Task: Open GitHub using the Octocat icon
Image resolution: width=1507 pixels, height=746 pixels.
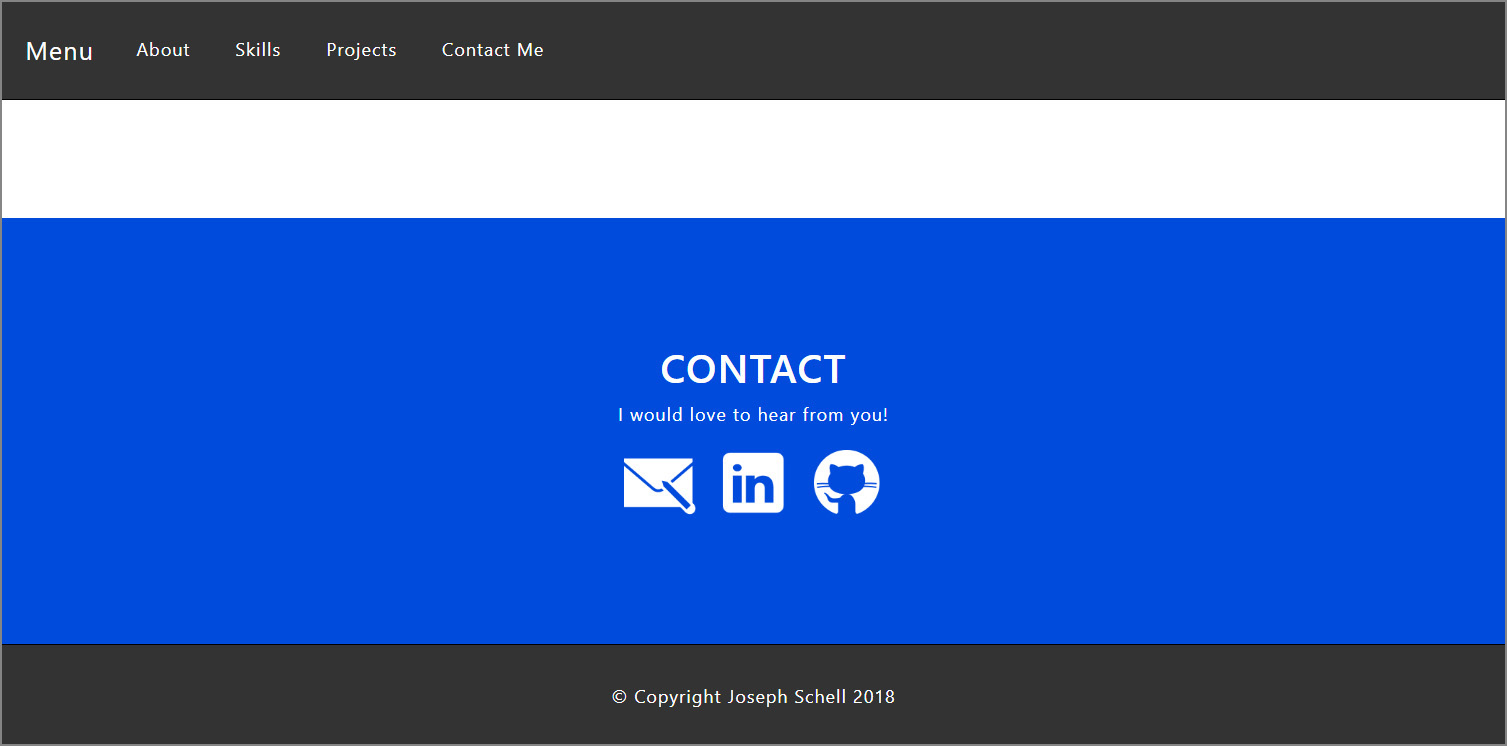Action: point(845,482)
